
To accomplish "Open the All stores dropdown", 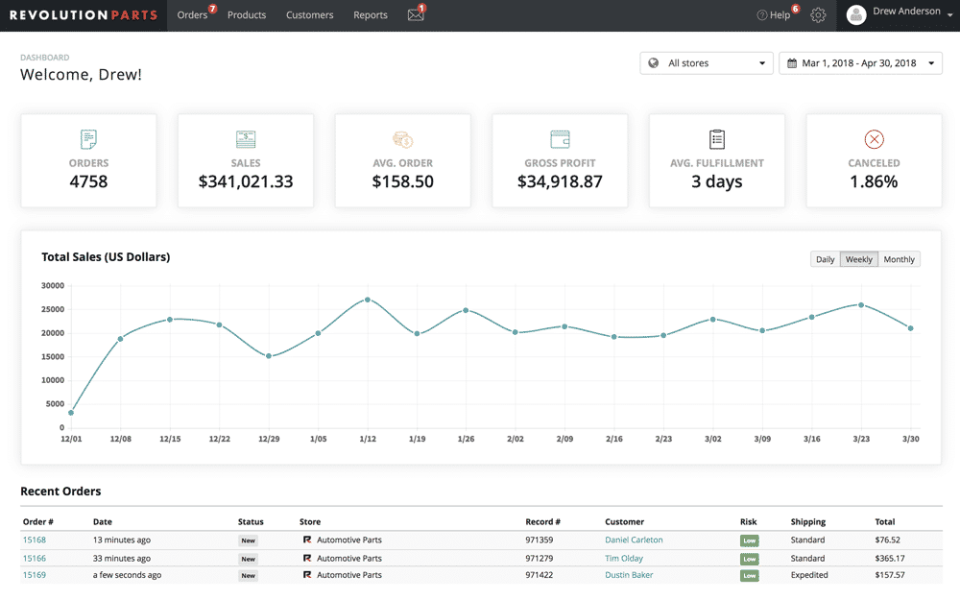I will click(706, 62).
